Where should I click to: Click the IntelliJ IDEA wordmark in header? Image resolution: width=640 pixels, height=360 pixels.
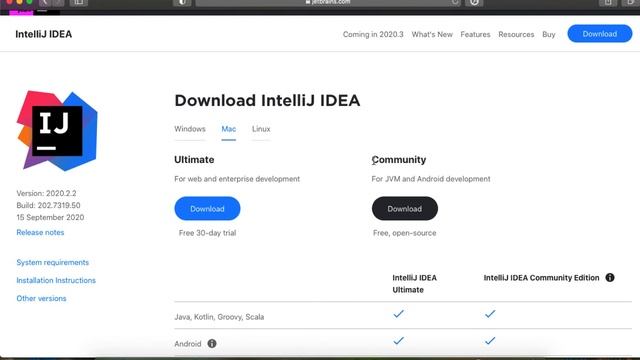point(44,34)
